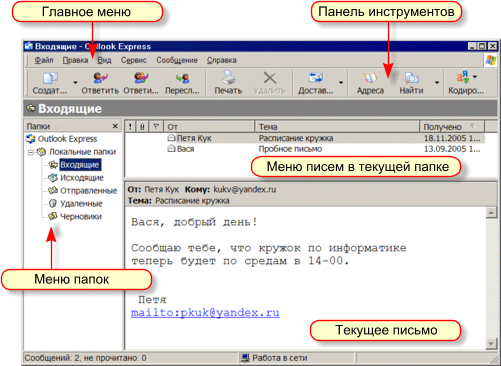Click the Windows logo in menu bar corner
The width and height of the screenshot is (501, 366).
click(490, 61)
